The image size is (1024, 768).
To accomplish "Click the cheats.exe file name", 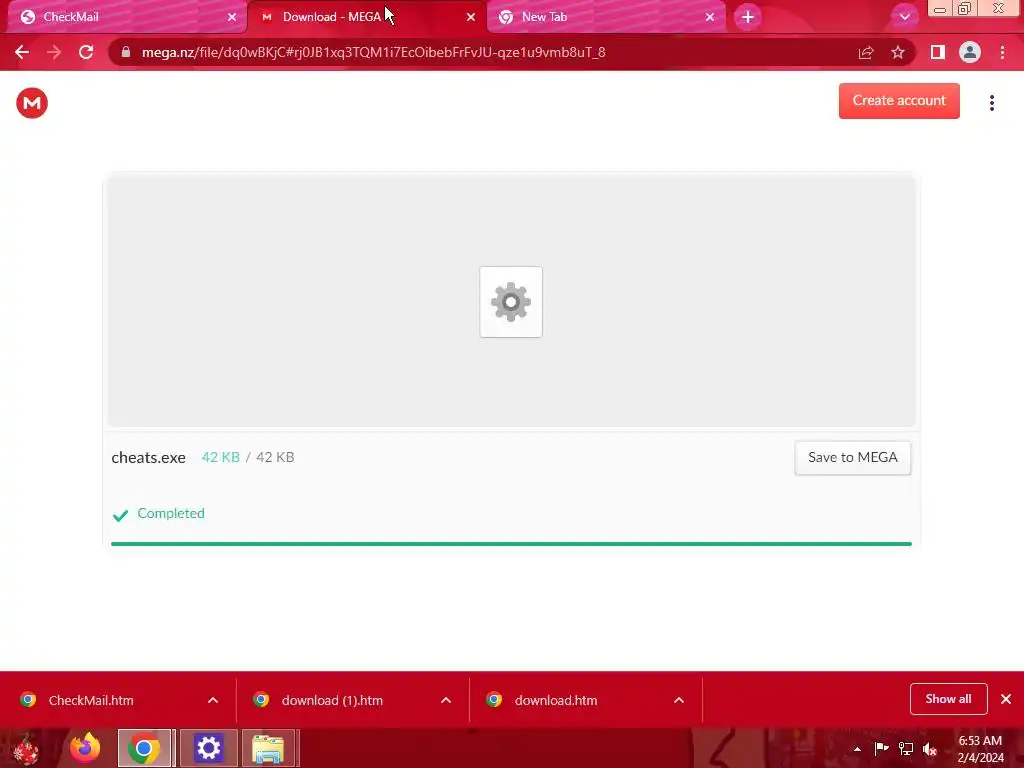I will 148,457.
